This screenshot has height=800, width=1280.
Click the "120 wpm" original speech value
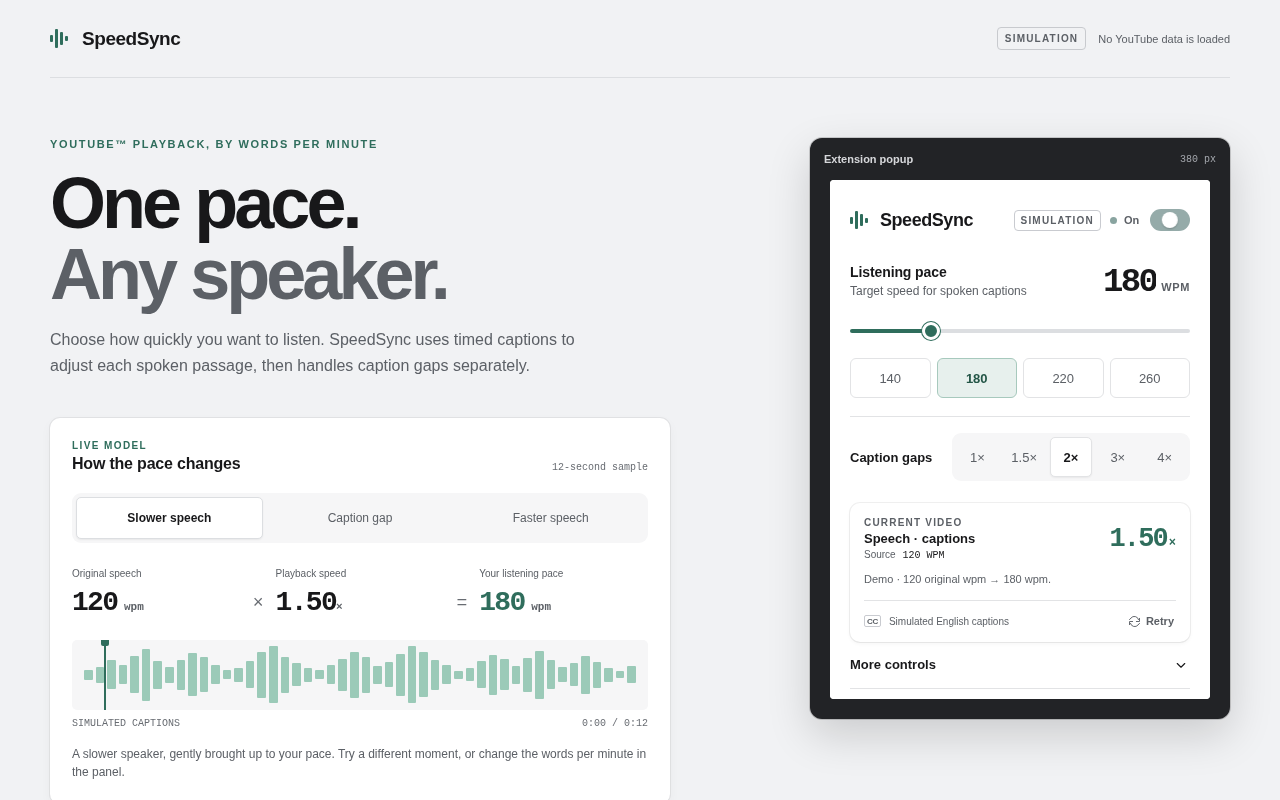(108, 602)
